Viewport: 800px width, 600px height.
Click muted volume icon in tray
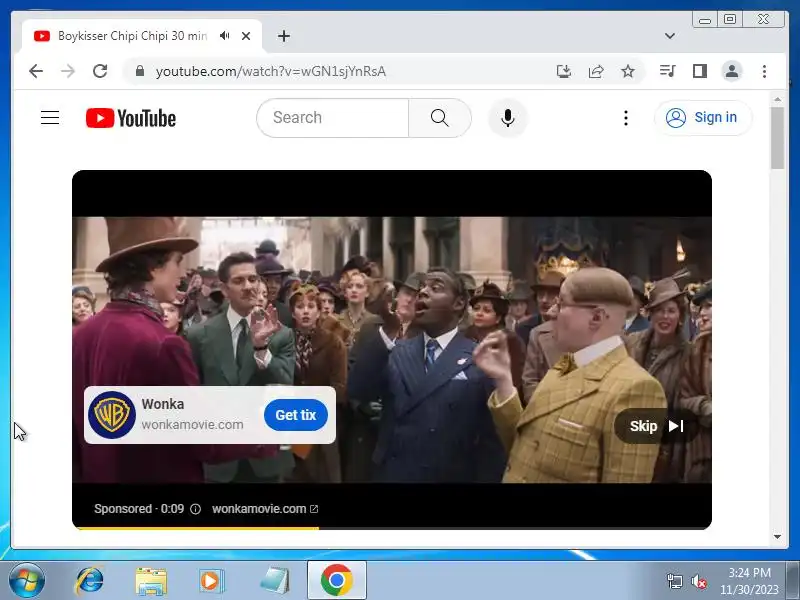point(698,581)
